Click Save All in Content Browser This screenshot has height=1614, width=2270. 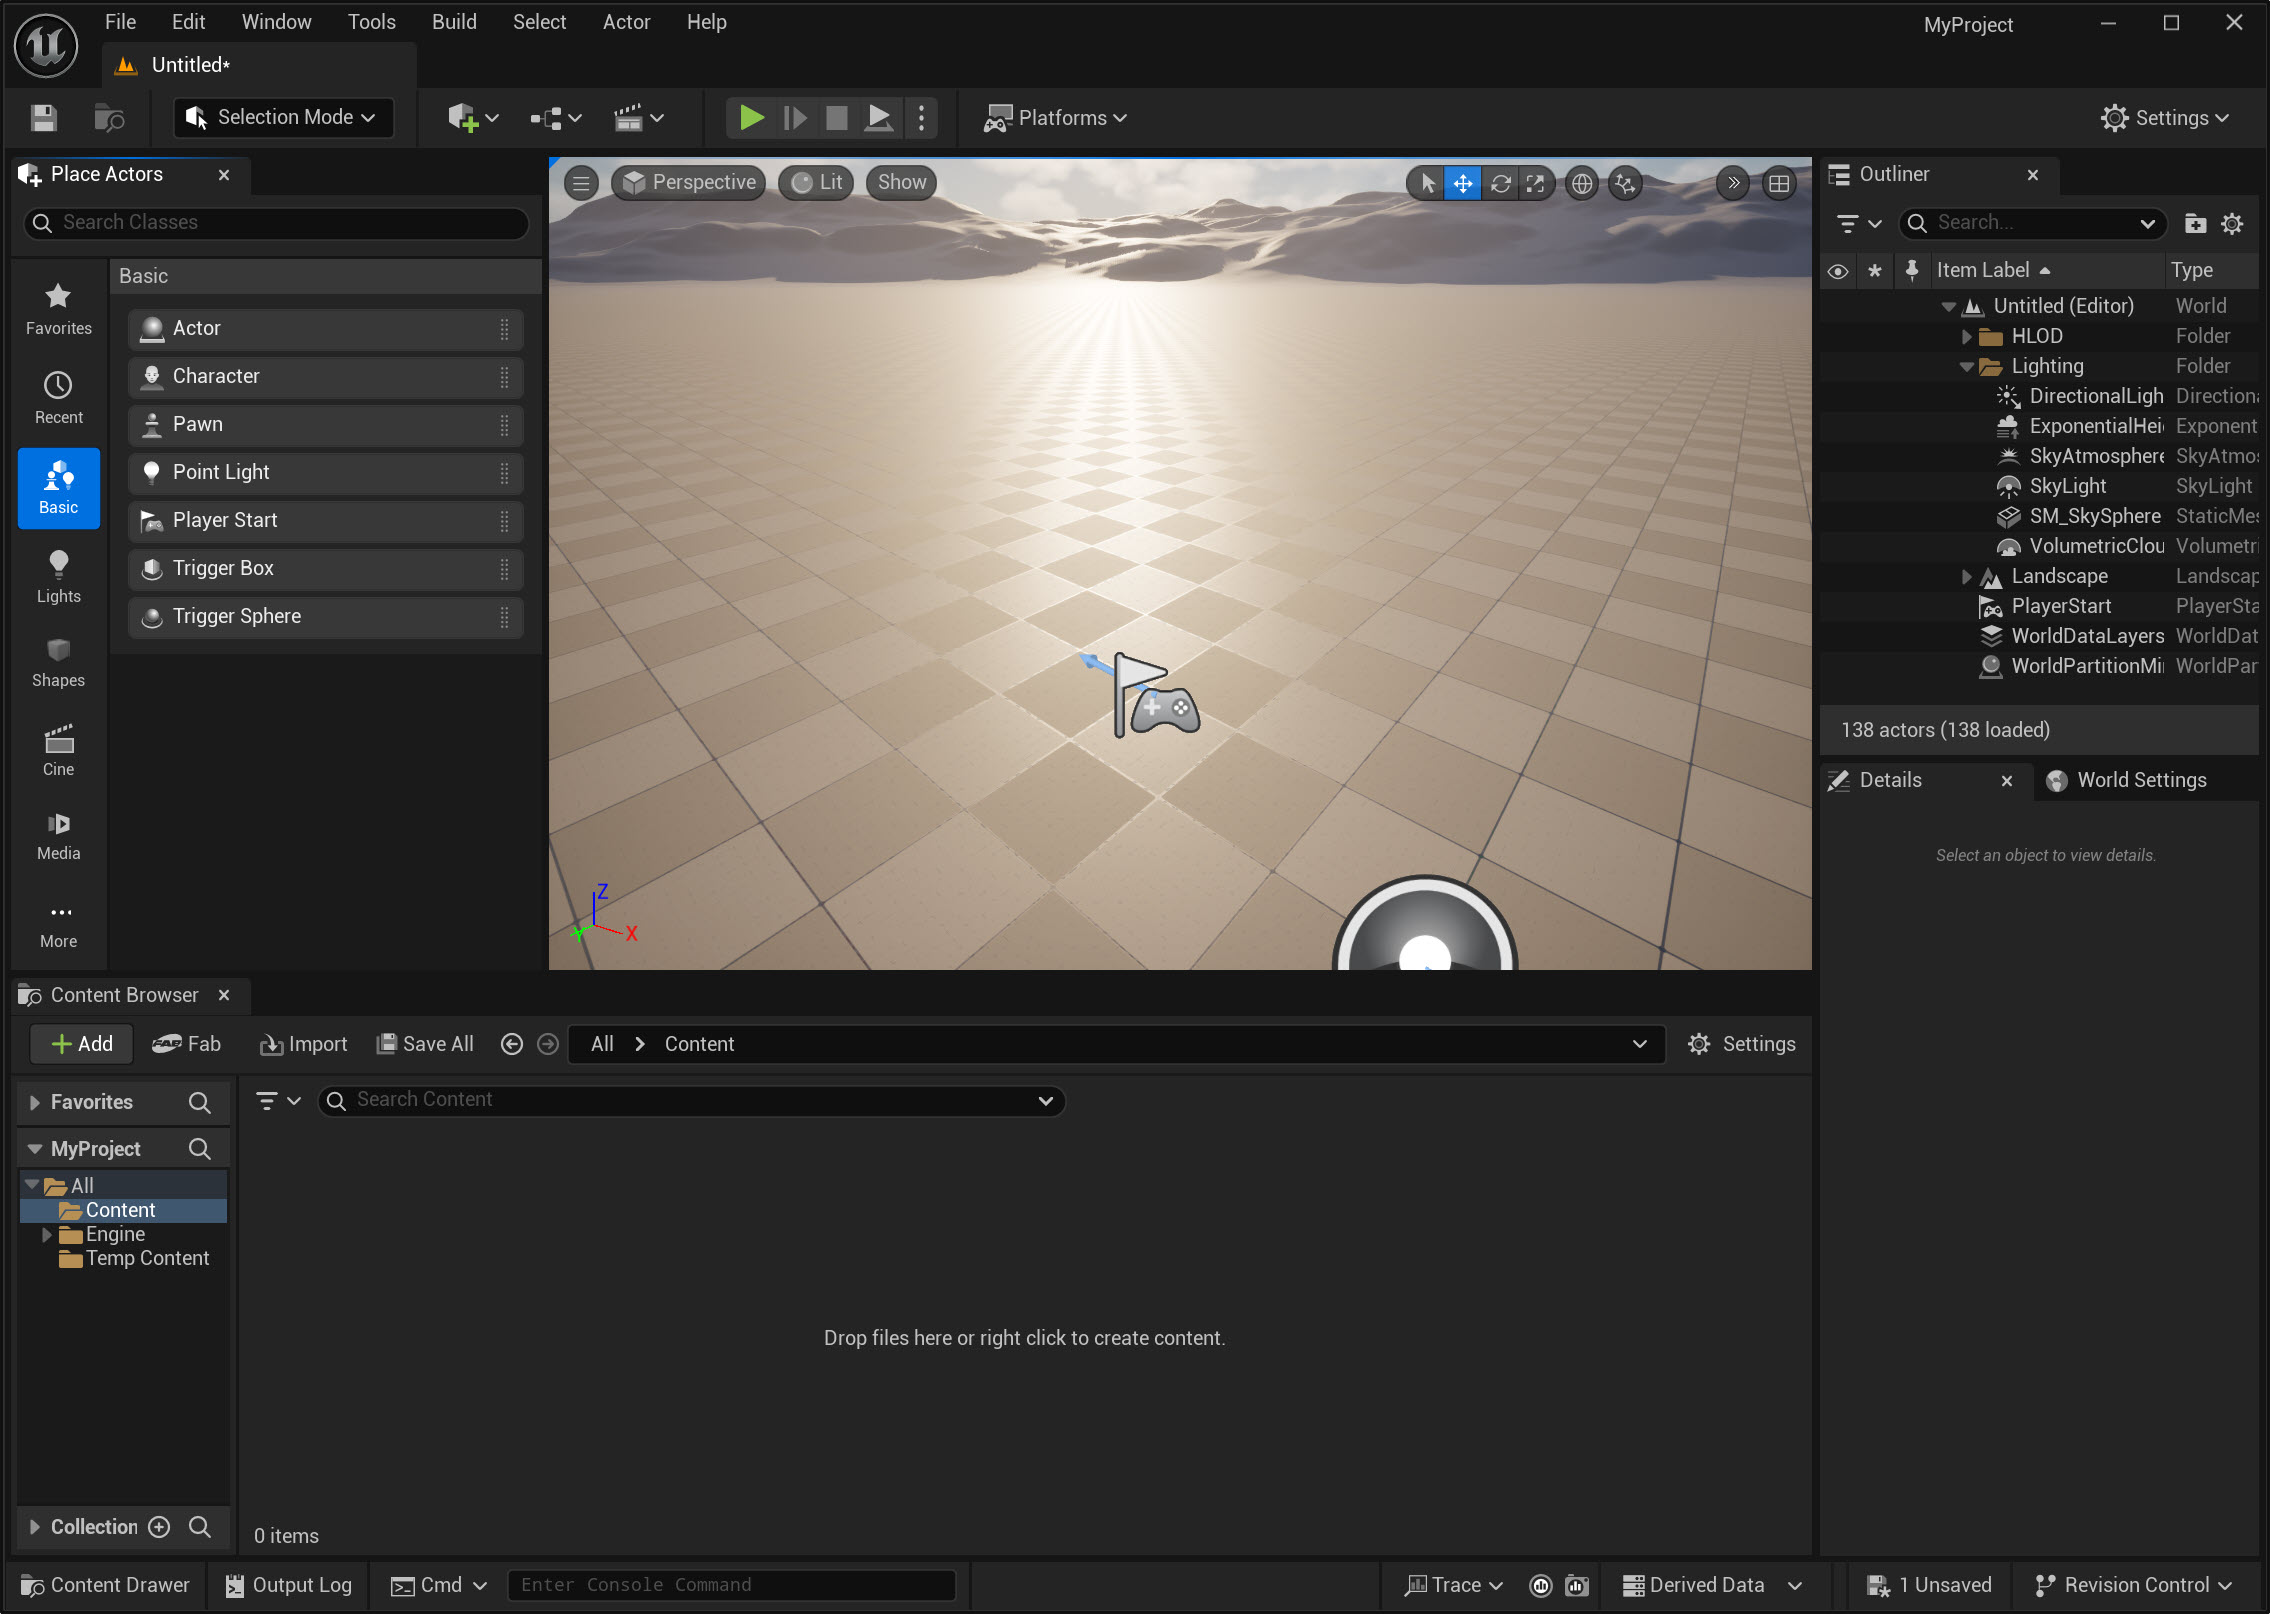[425, 1044]
